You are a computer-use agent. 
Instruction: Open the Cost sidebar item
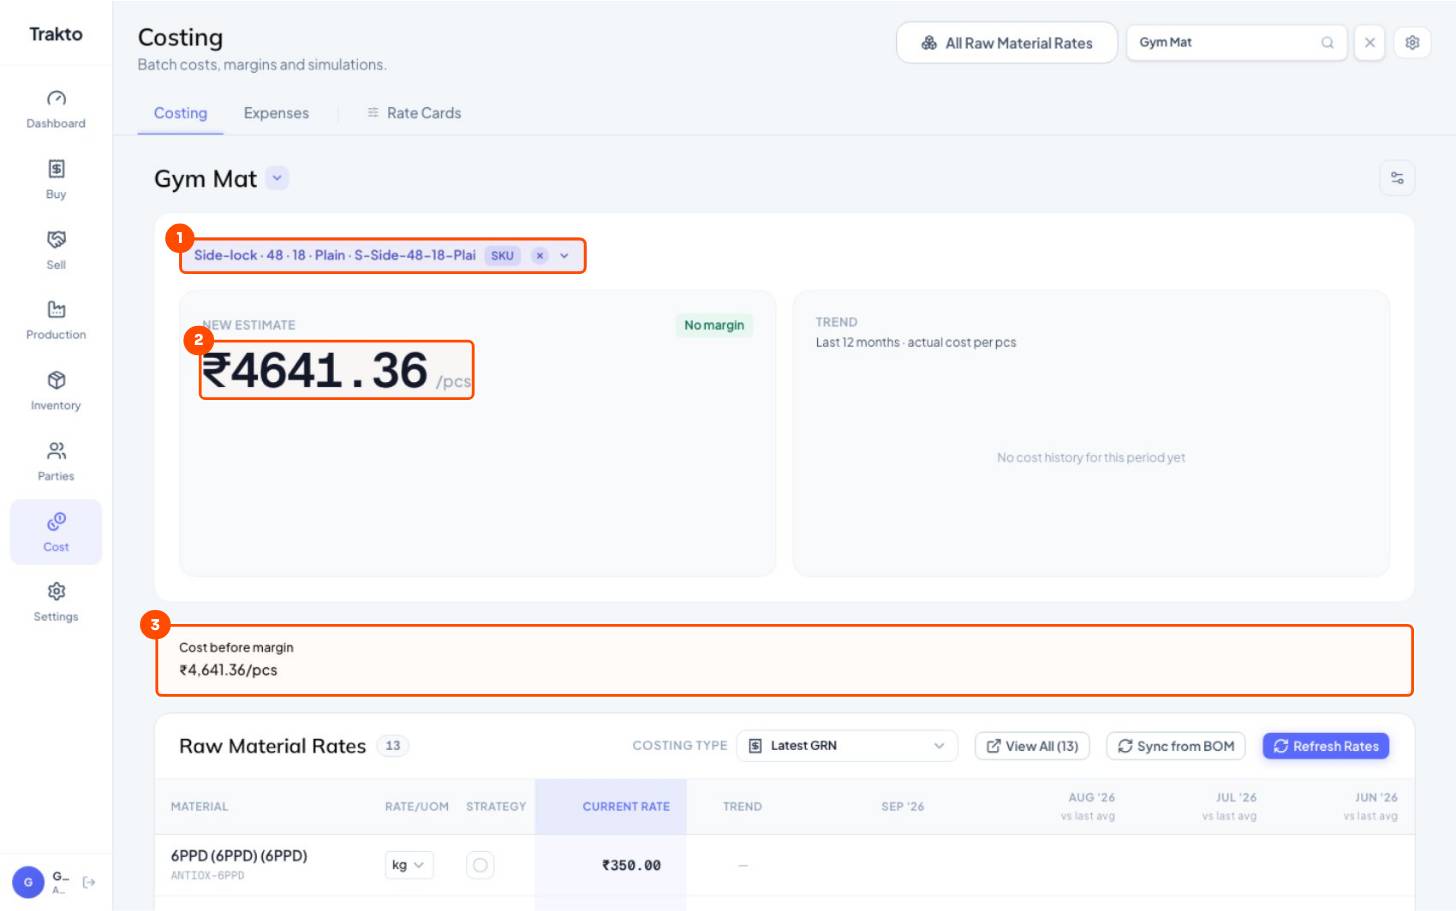(56, 532)
